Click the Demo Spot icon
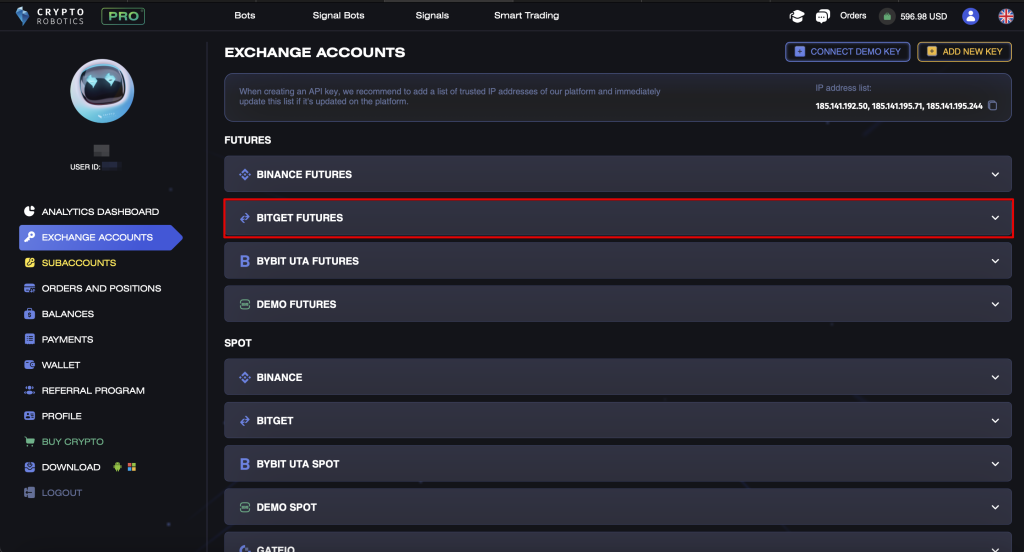This screenshot has height=552, width=1024. [245, 507]
